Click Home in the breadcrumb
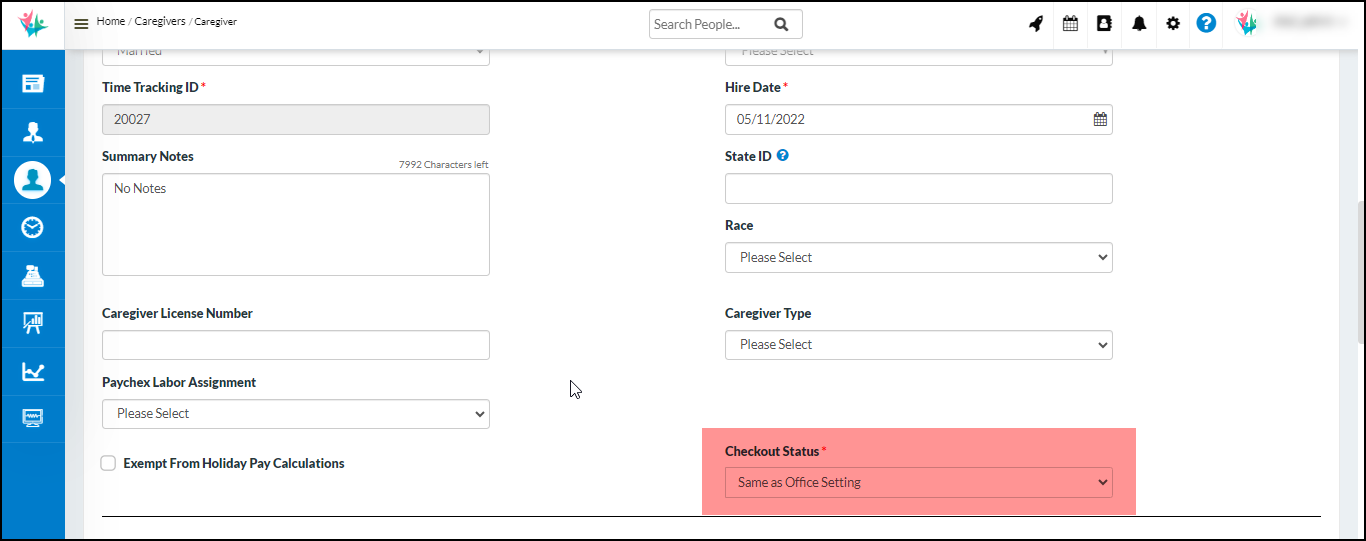1366x541 pixels. (x=111, y=21)
